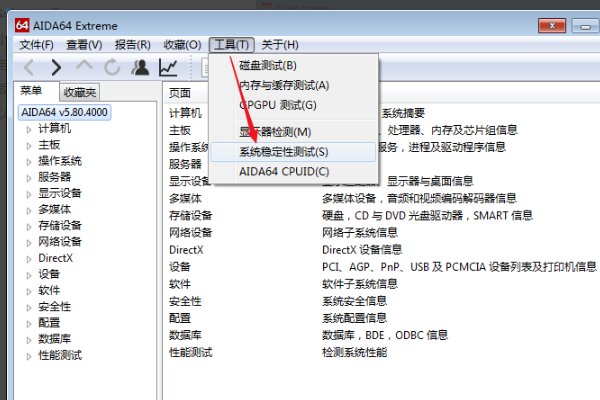Expand the 显示设备 tree node
600x400 pixels.
point(29,194)
